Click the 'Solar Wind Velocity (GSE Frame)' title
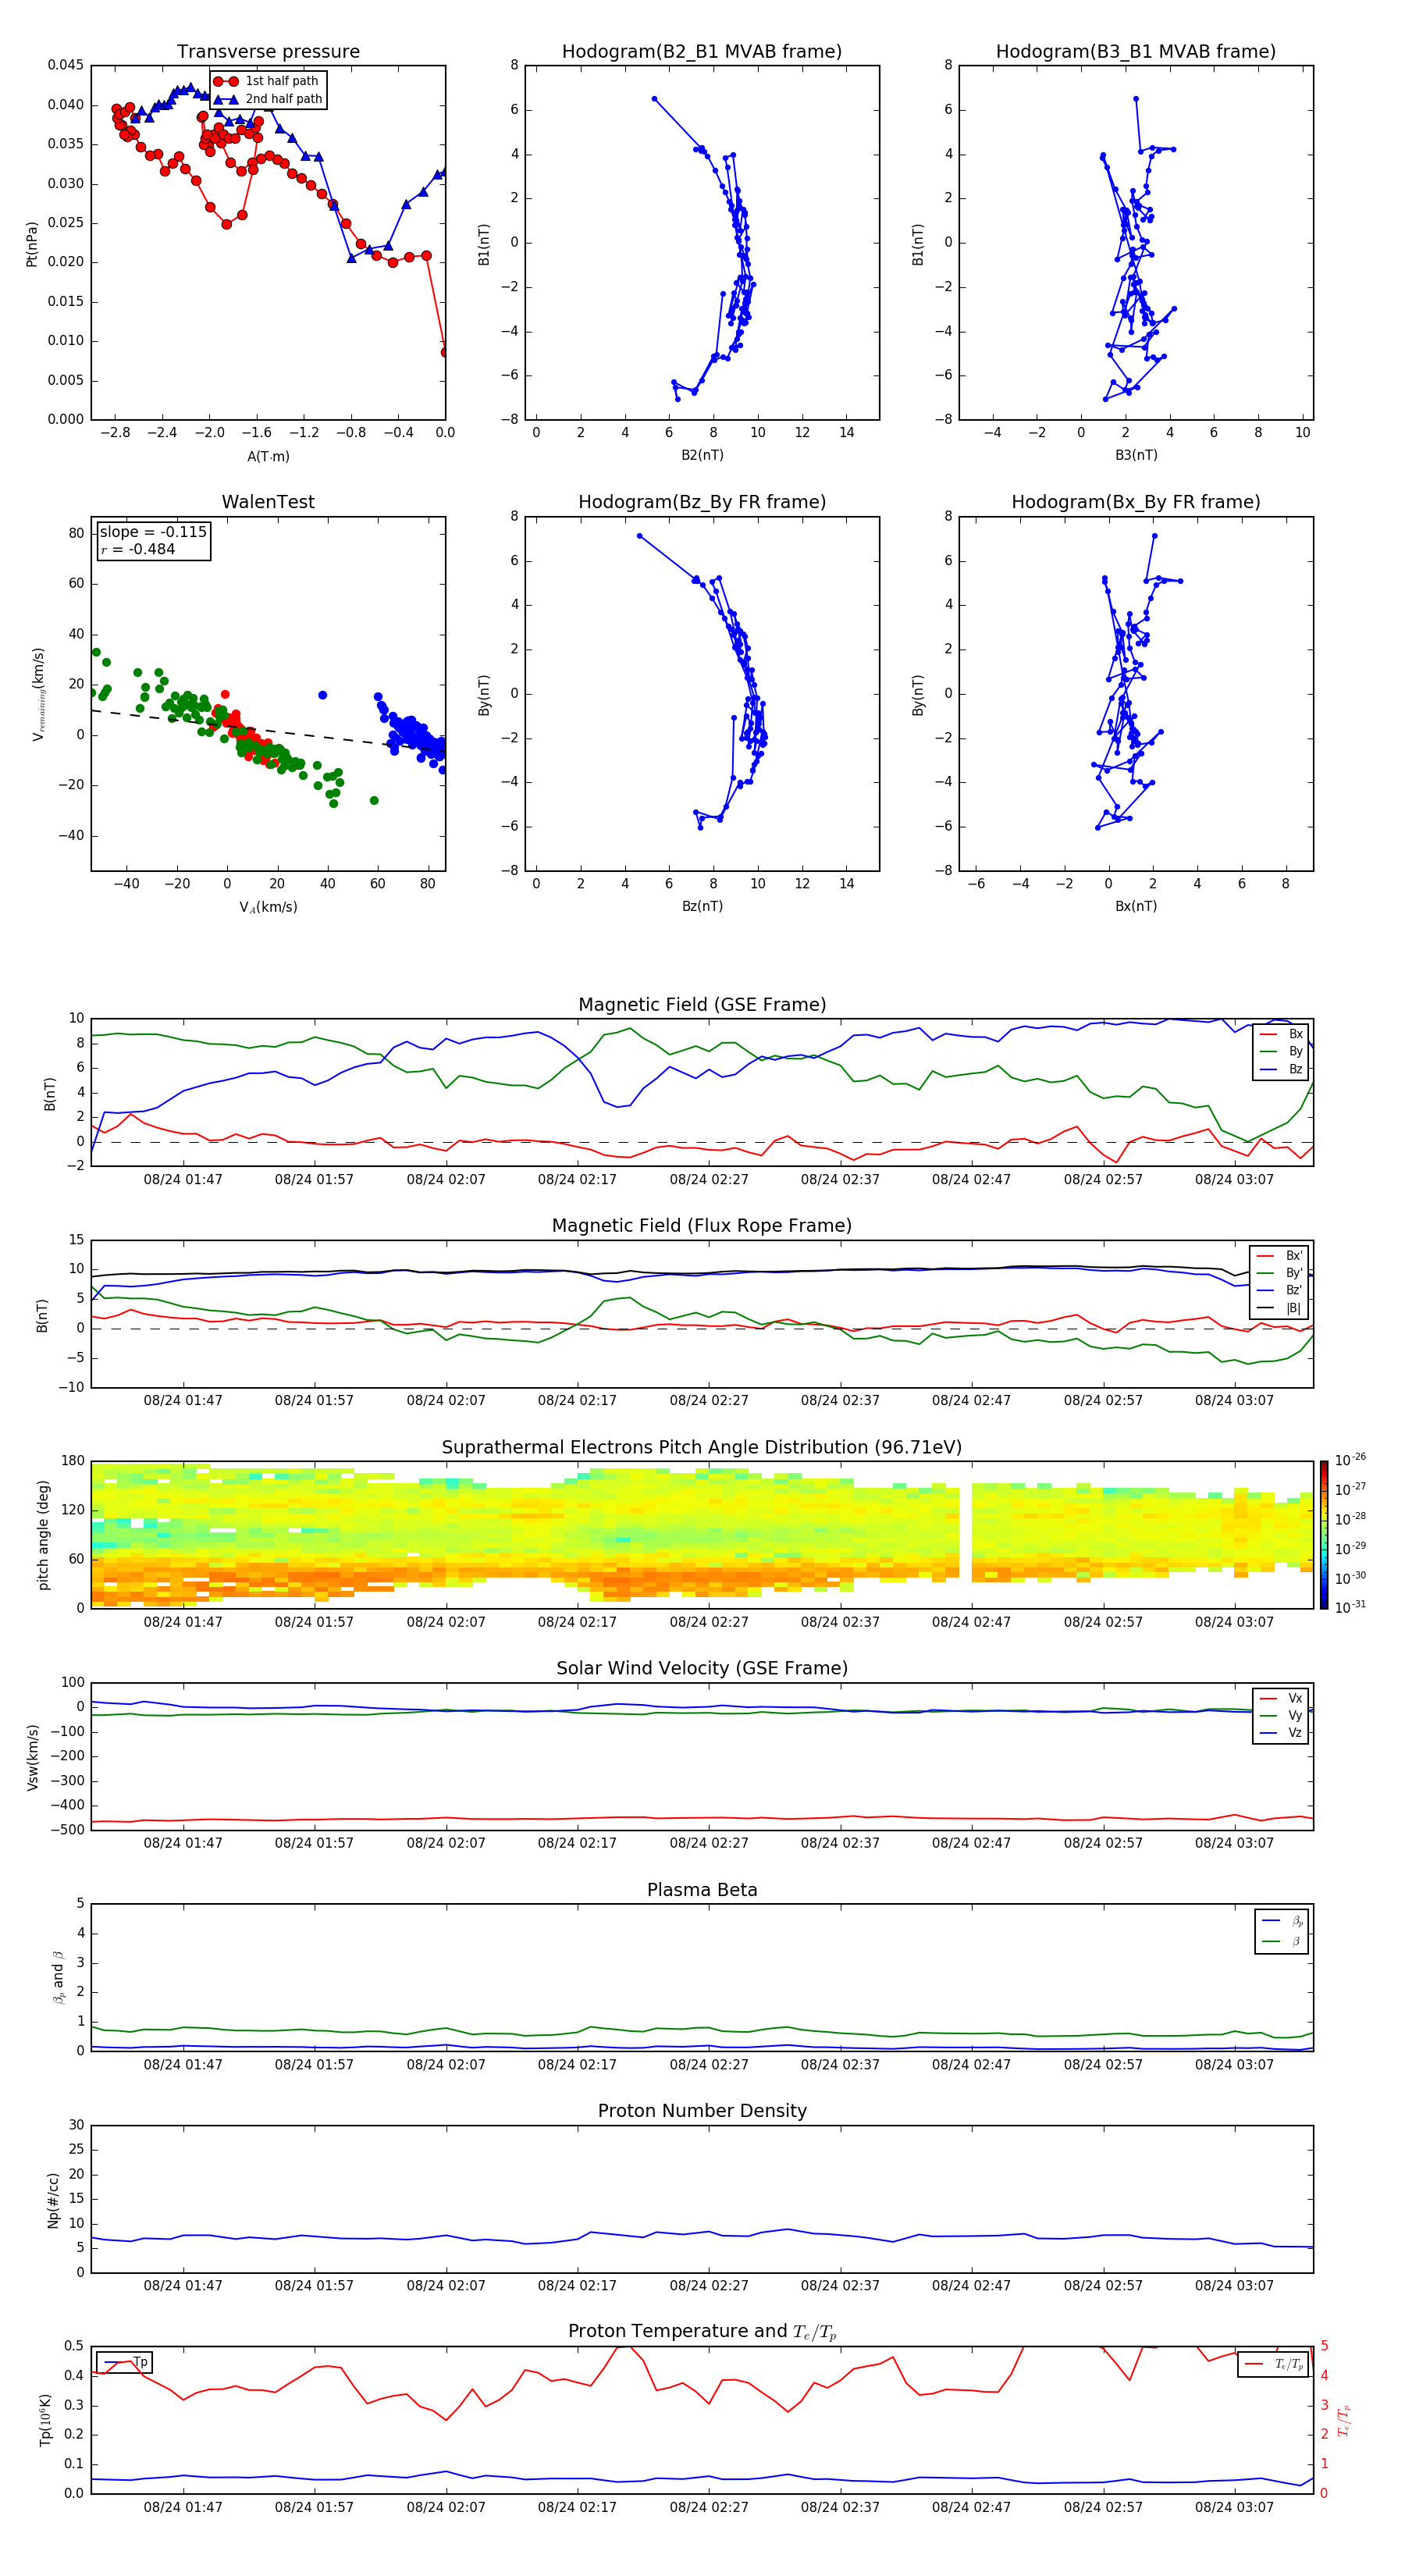1405x2576 pixels. pos(702,1668)
